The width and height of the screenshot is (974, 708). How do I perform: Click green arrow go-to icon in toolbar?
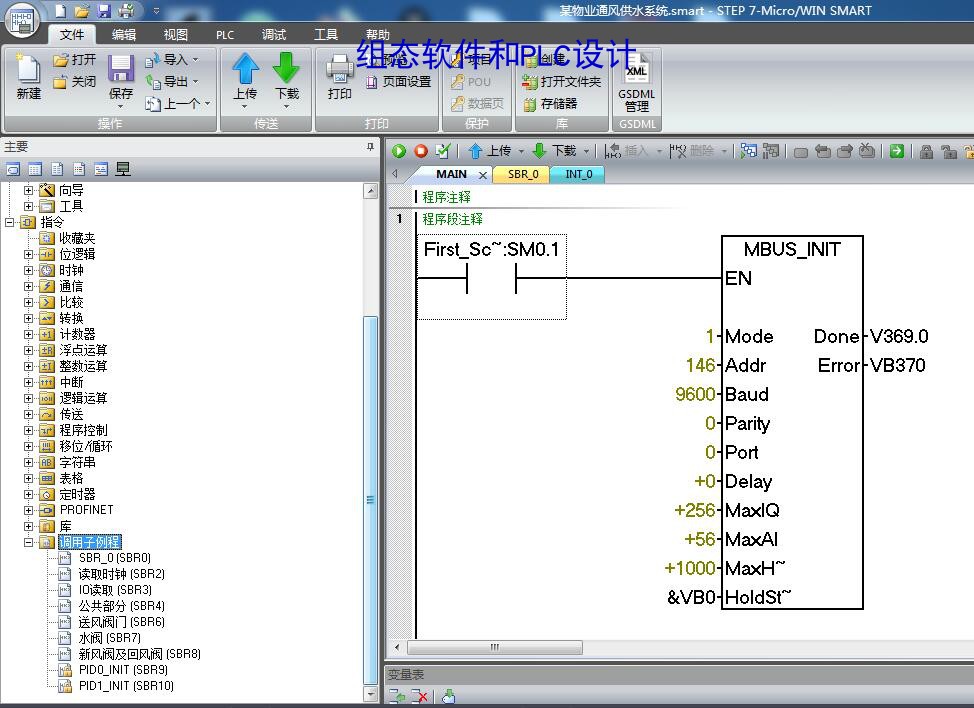[896, 151]
